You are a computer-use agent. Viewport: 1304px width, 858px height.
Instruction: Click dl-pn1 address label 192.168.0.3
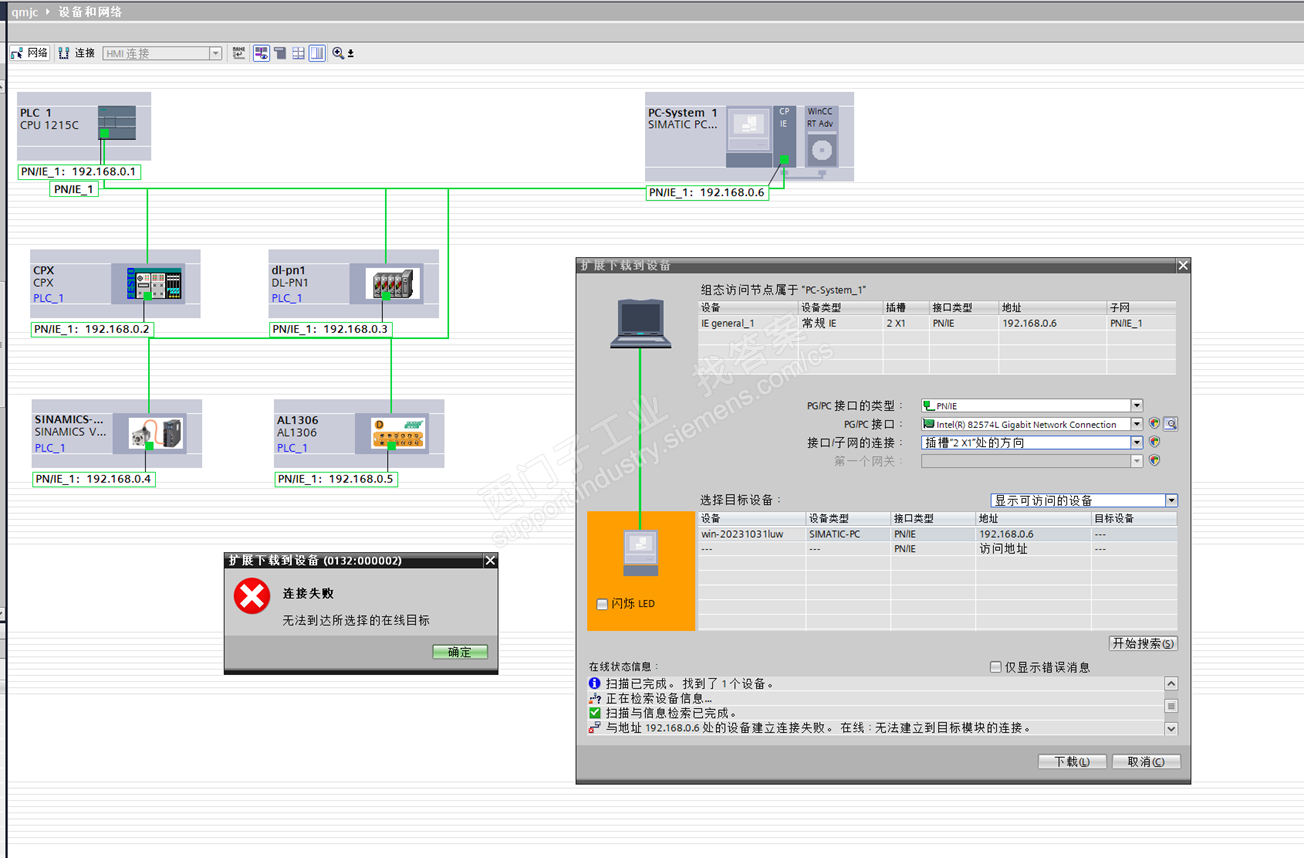tap(330, 329)
